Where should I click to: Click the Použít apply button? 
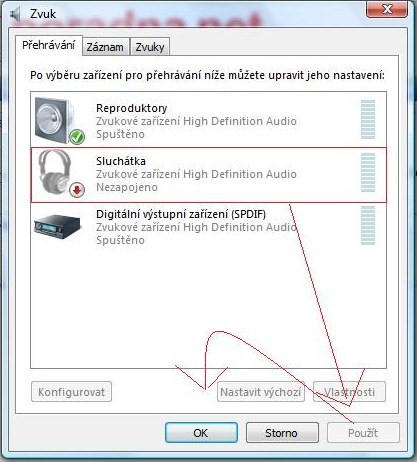point(363,433)
